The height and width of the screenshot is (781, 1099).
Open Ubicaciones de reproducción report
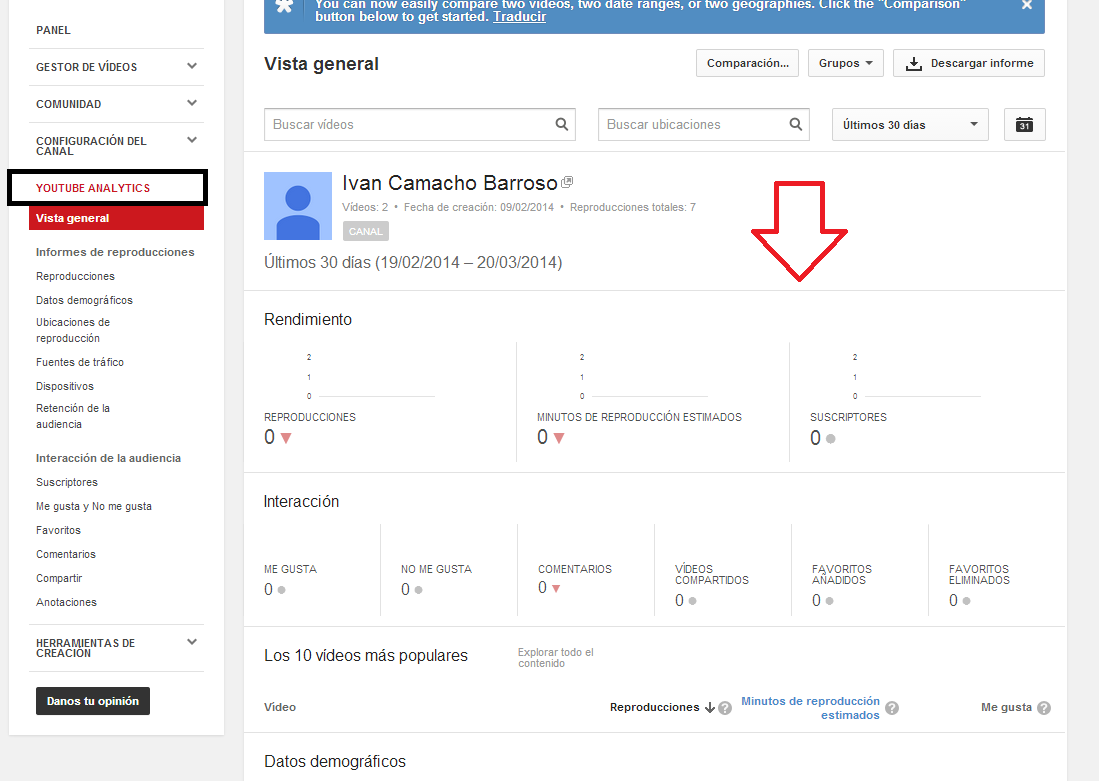tap(73, 330)
